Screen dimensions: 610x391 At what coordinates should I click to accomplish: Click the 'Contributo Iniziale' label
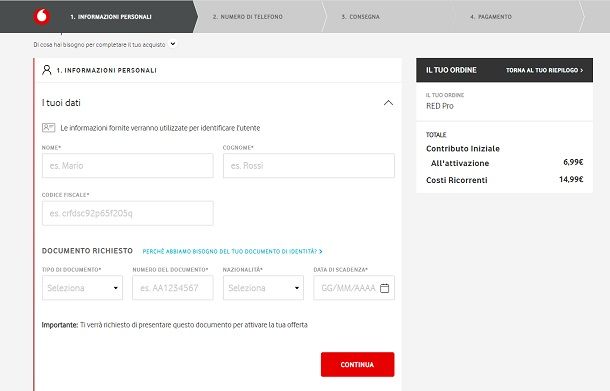(x=463, y=148)
